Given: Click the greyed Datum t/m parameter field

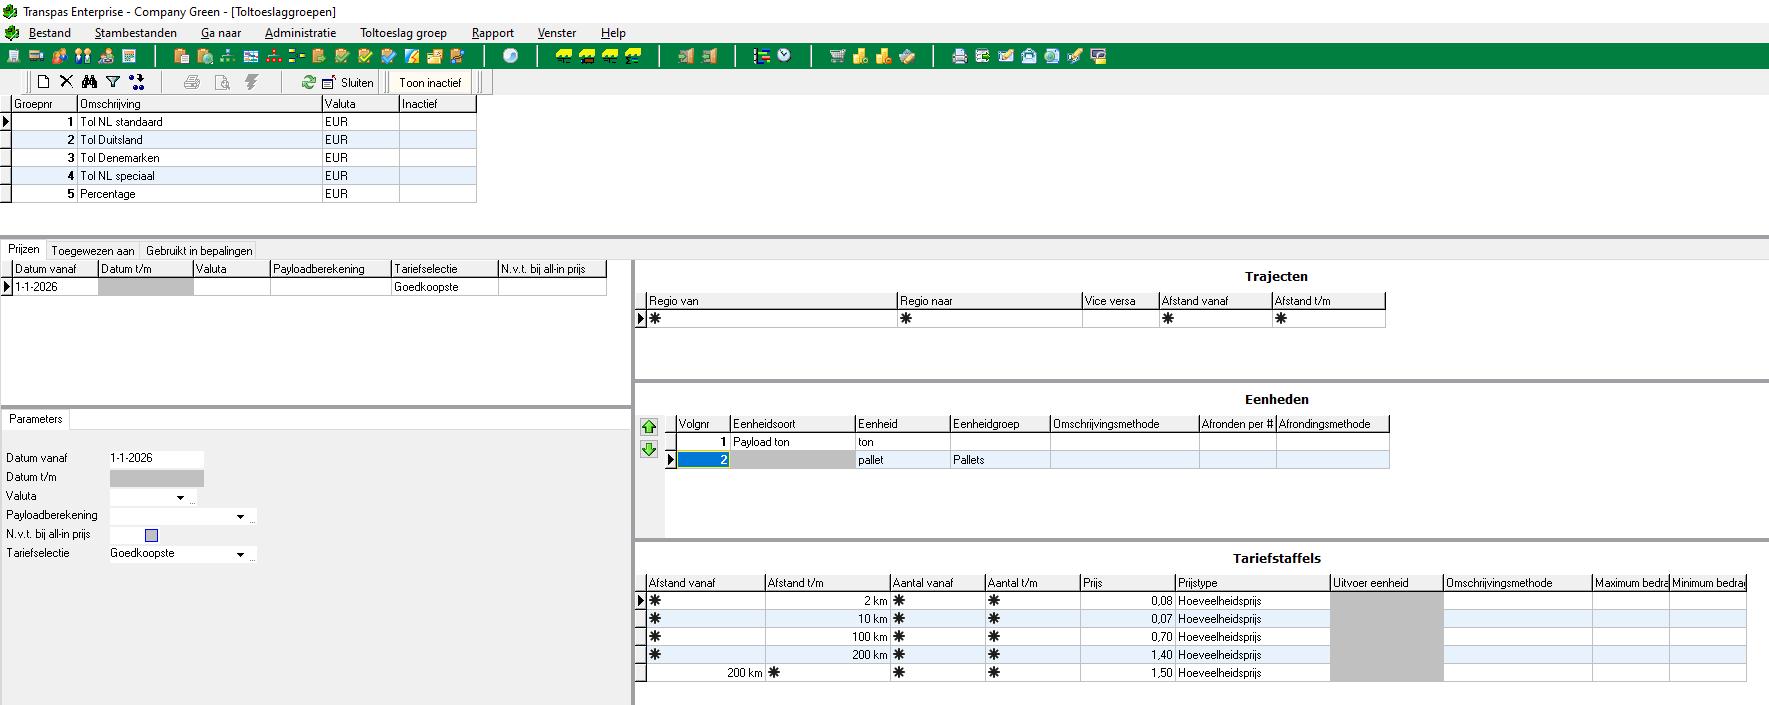Looking at the screenshot, I should [156, 478].
